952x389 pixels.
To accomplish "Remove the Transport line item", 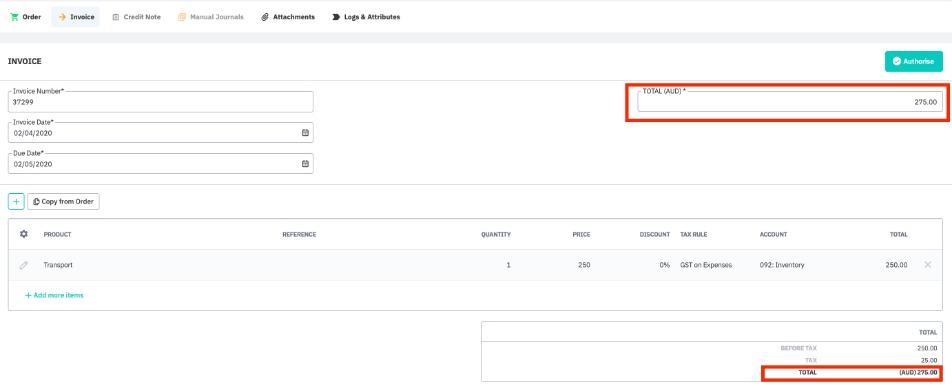I will tap(928, 265).
